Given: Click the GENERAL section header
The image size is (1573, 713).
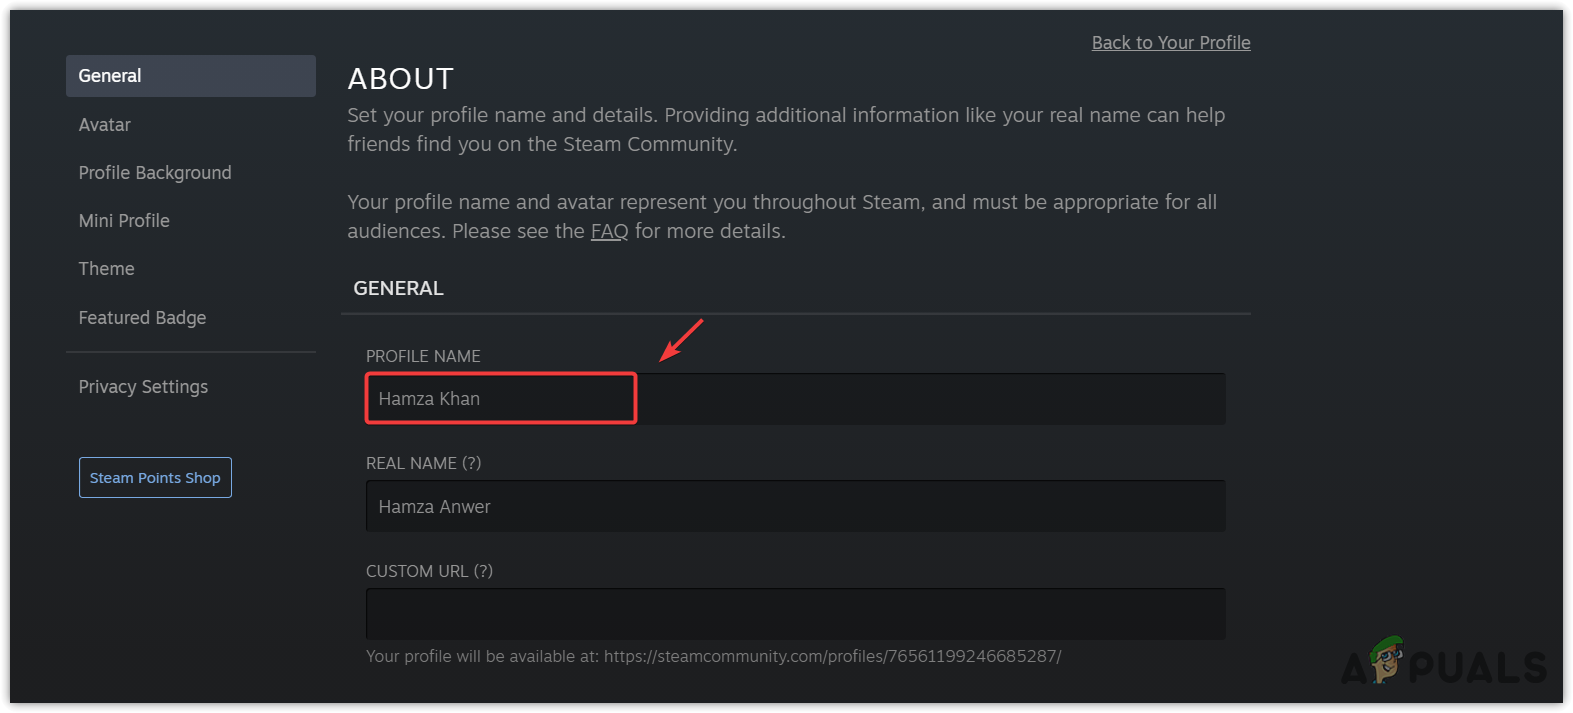Looking at the screenshot, I should (x=398, y=289).
